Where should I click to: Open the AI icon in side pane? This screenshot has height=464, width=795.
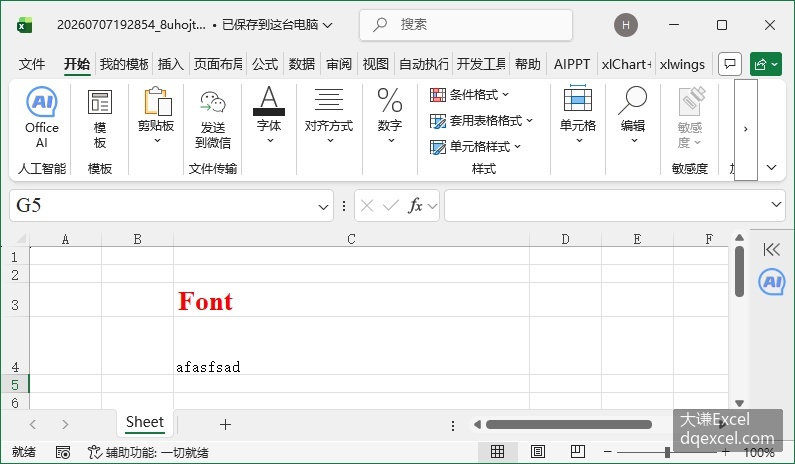pos(772,282)
